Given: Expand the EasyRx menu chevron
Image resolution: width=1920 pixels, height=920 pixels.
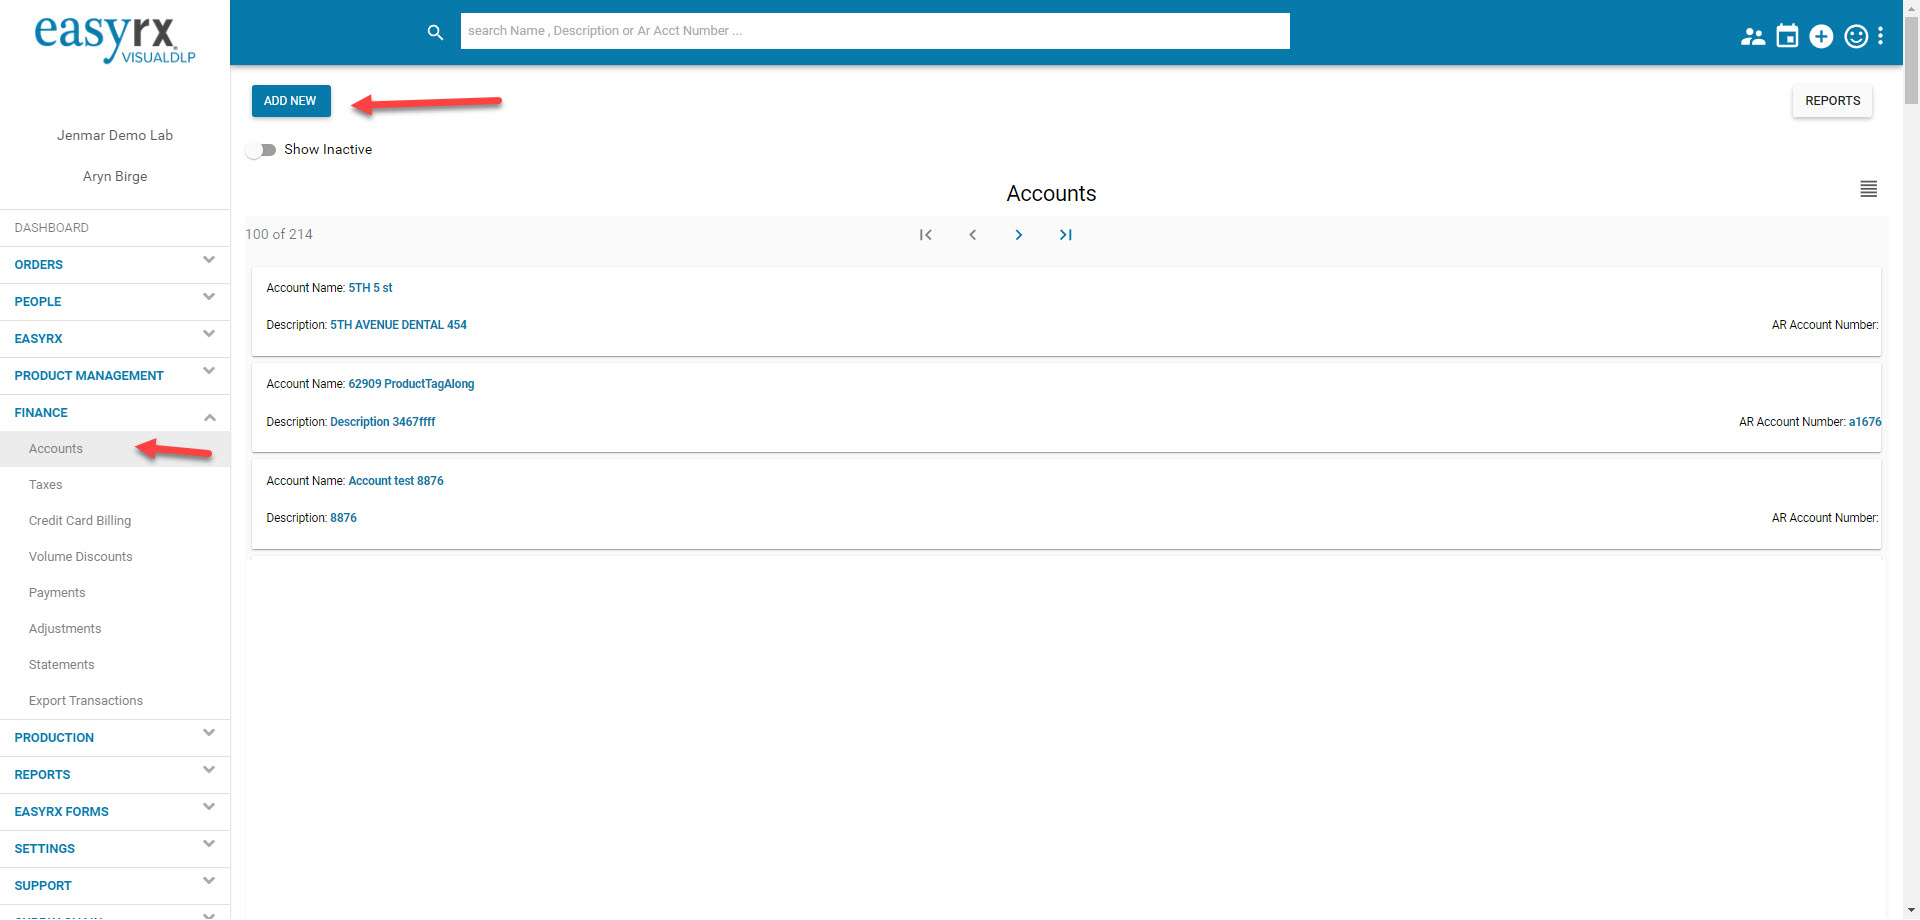Looking at the screenshot, I should [x=209, y=334].
